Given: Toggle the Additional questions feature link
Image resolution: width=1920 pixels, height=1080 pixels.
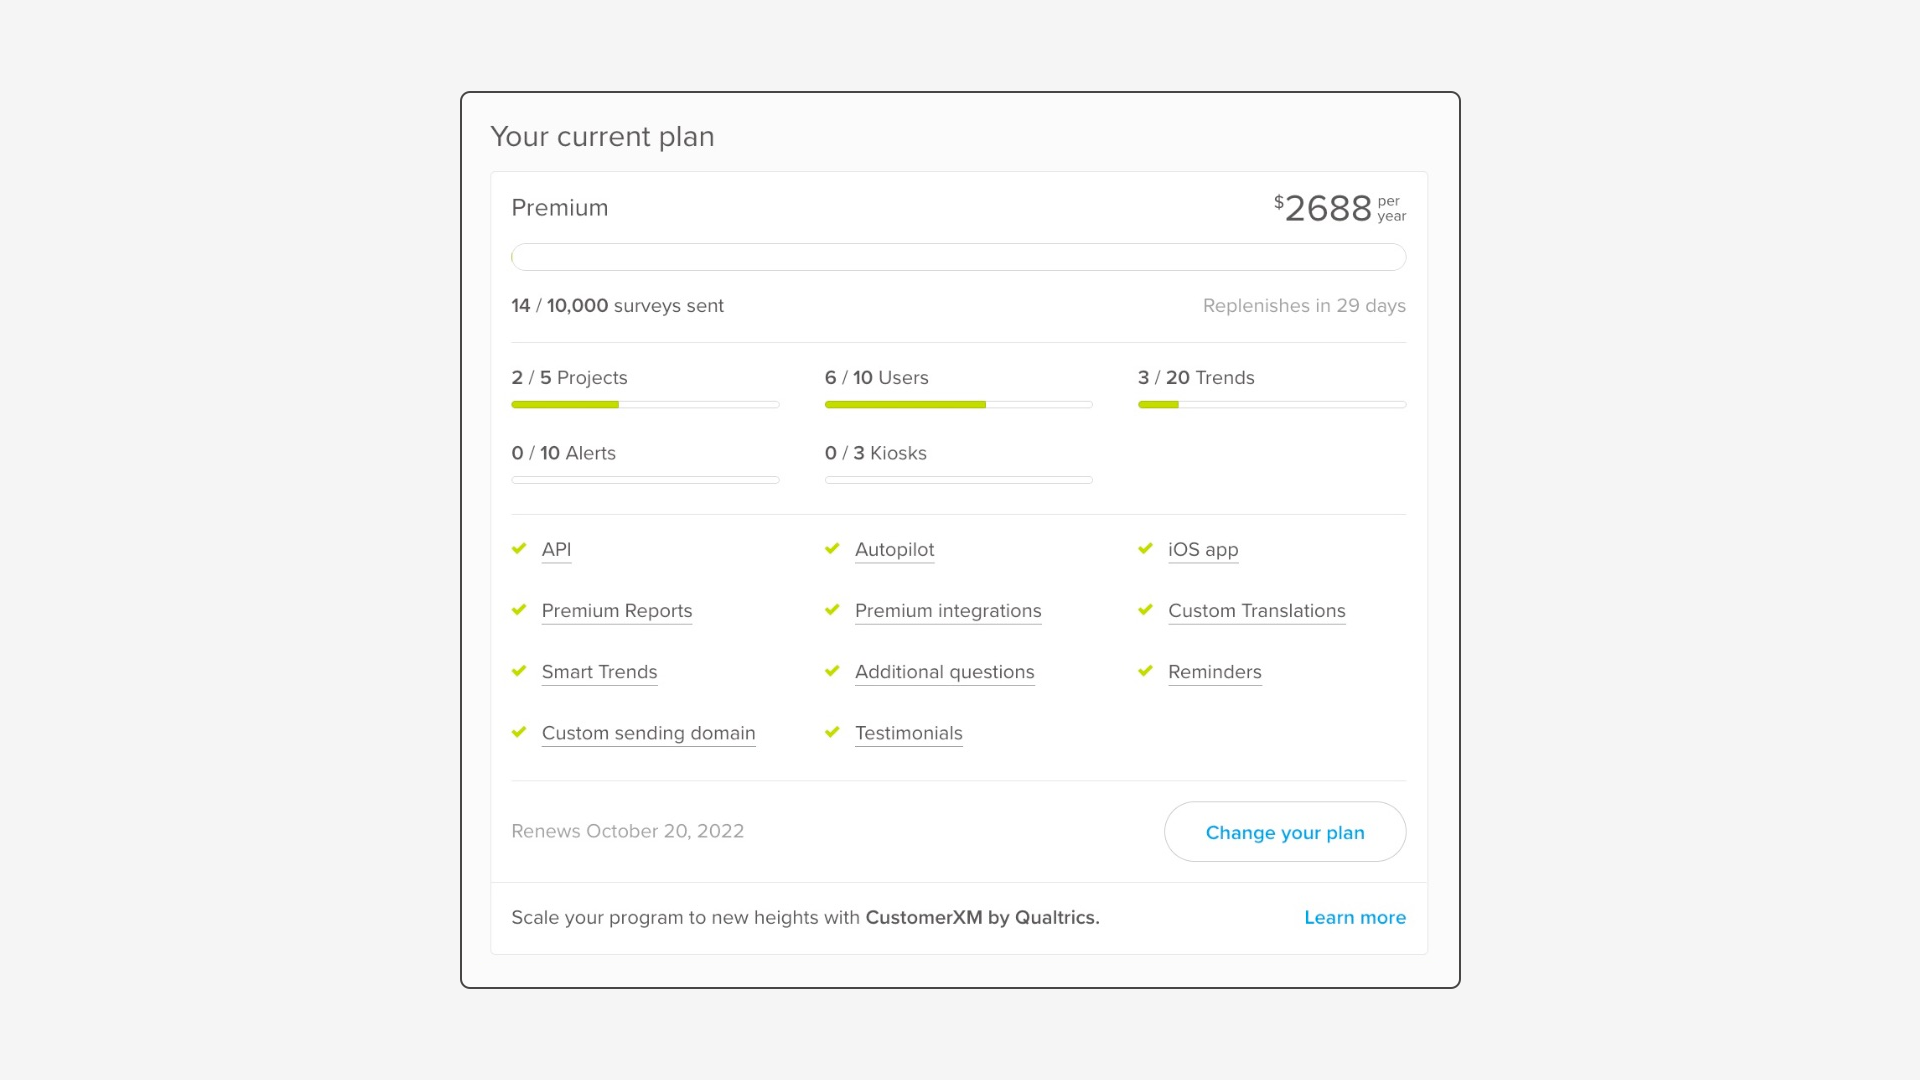Looking at the screenshot, I should coord(944,671).
